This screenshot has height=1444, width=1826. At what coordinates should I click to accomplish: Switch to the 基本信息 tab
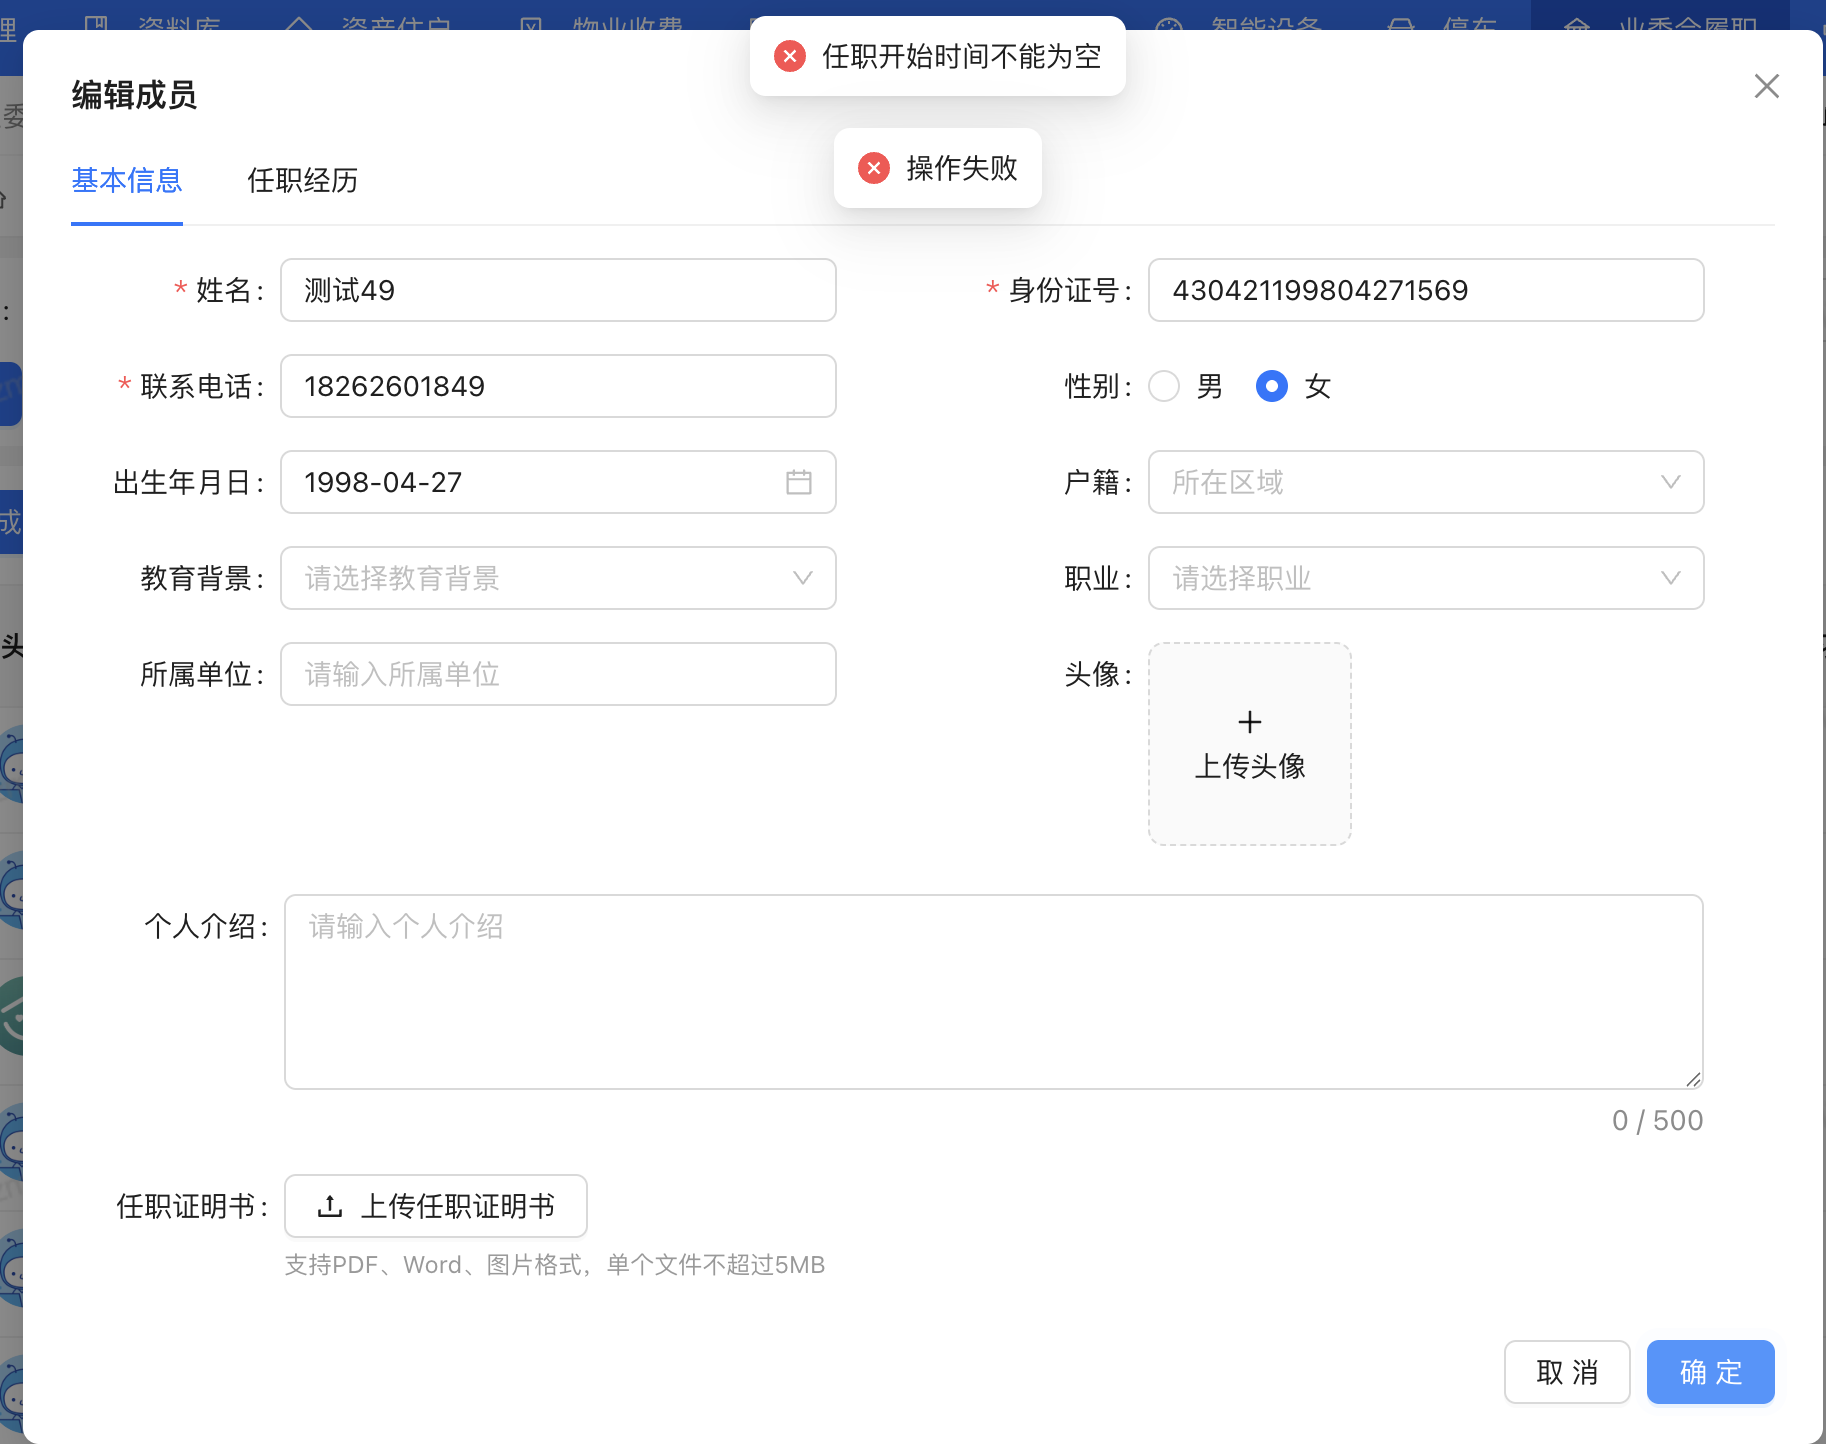coord(127,182)
